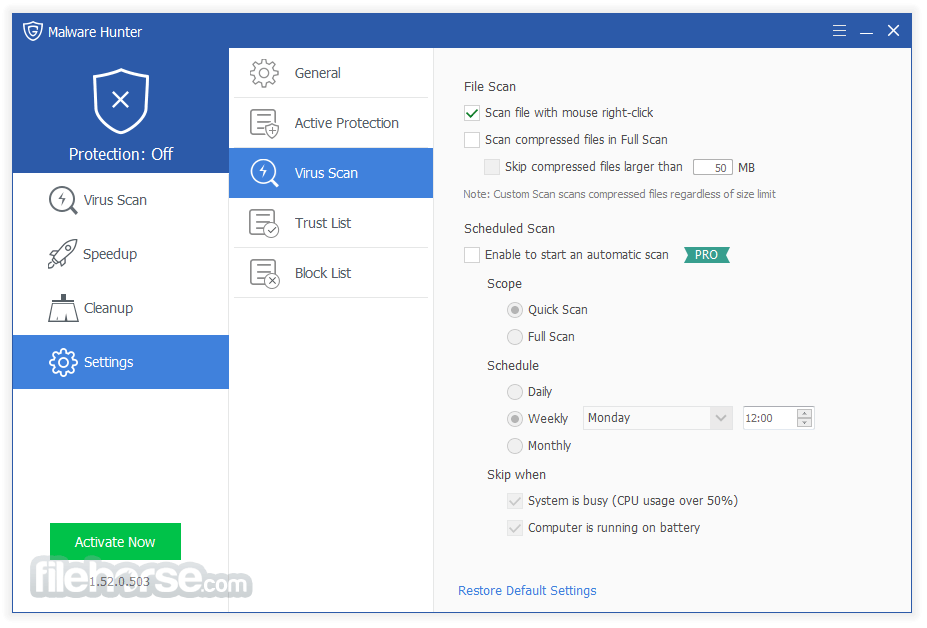Open the Block List settings tab
The height and width of the screenshot is (628, 927).
pos(331,273)
